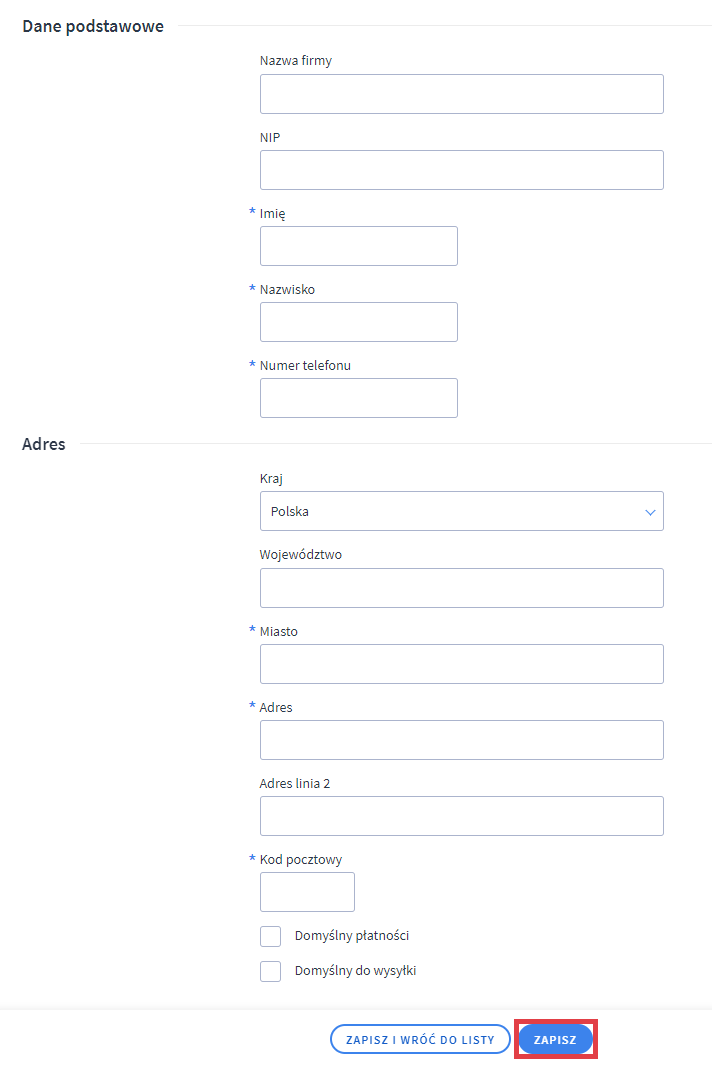Image resolution: width=712 pixels, height=1068 pixels.
Task: Click into the NIP text field
Action: tap(461, 170)
